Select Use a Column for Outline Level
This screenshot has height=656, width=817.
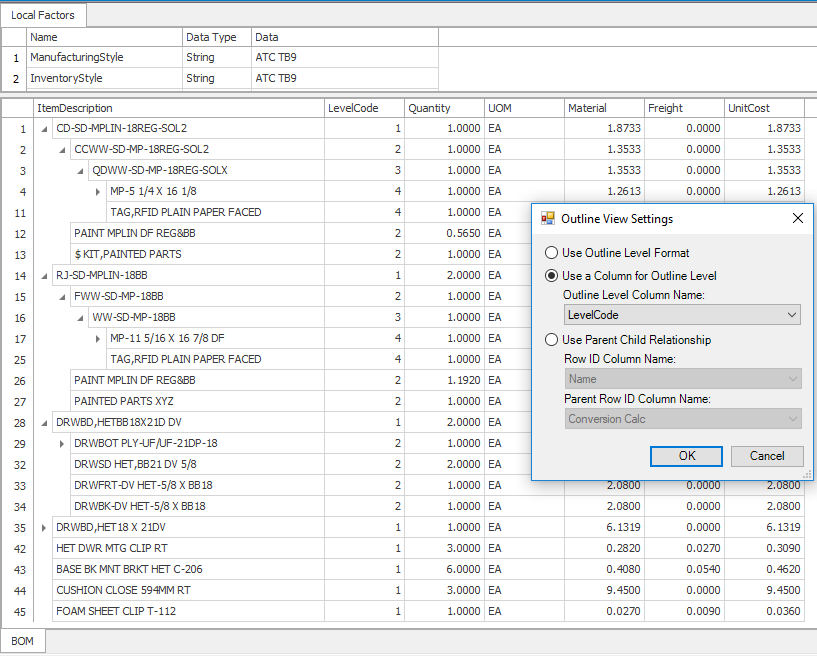(551, 276)
